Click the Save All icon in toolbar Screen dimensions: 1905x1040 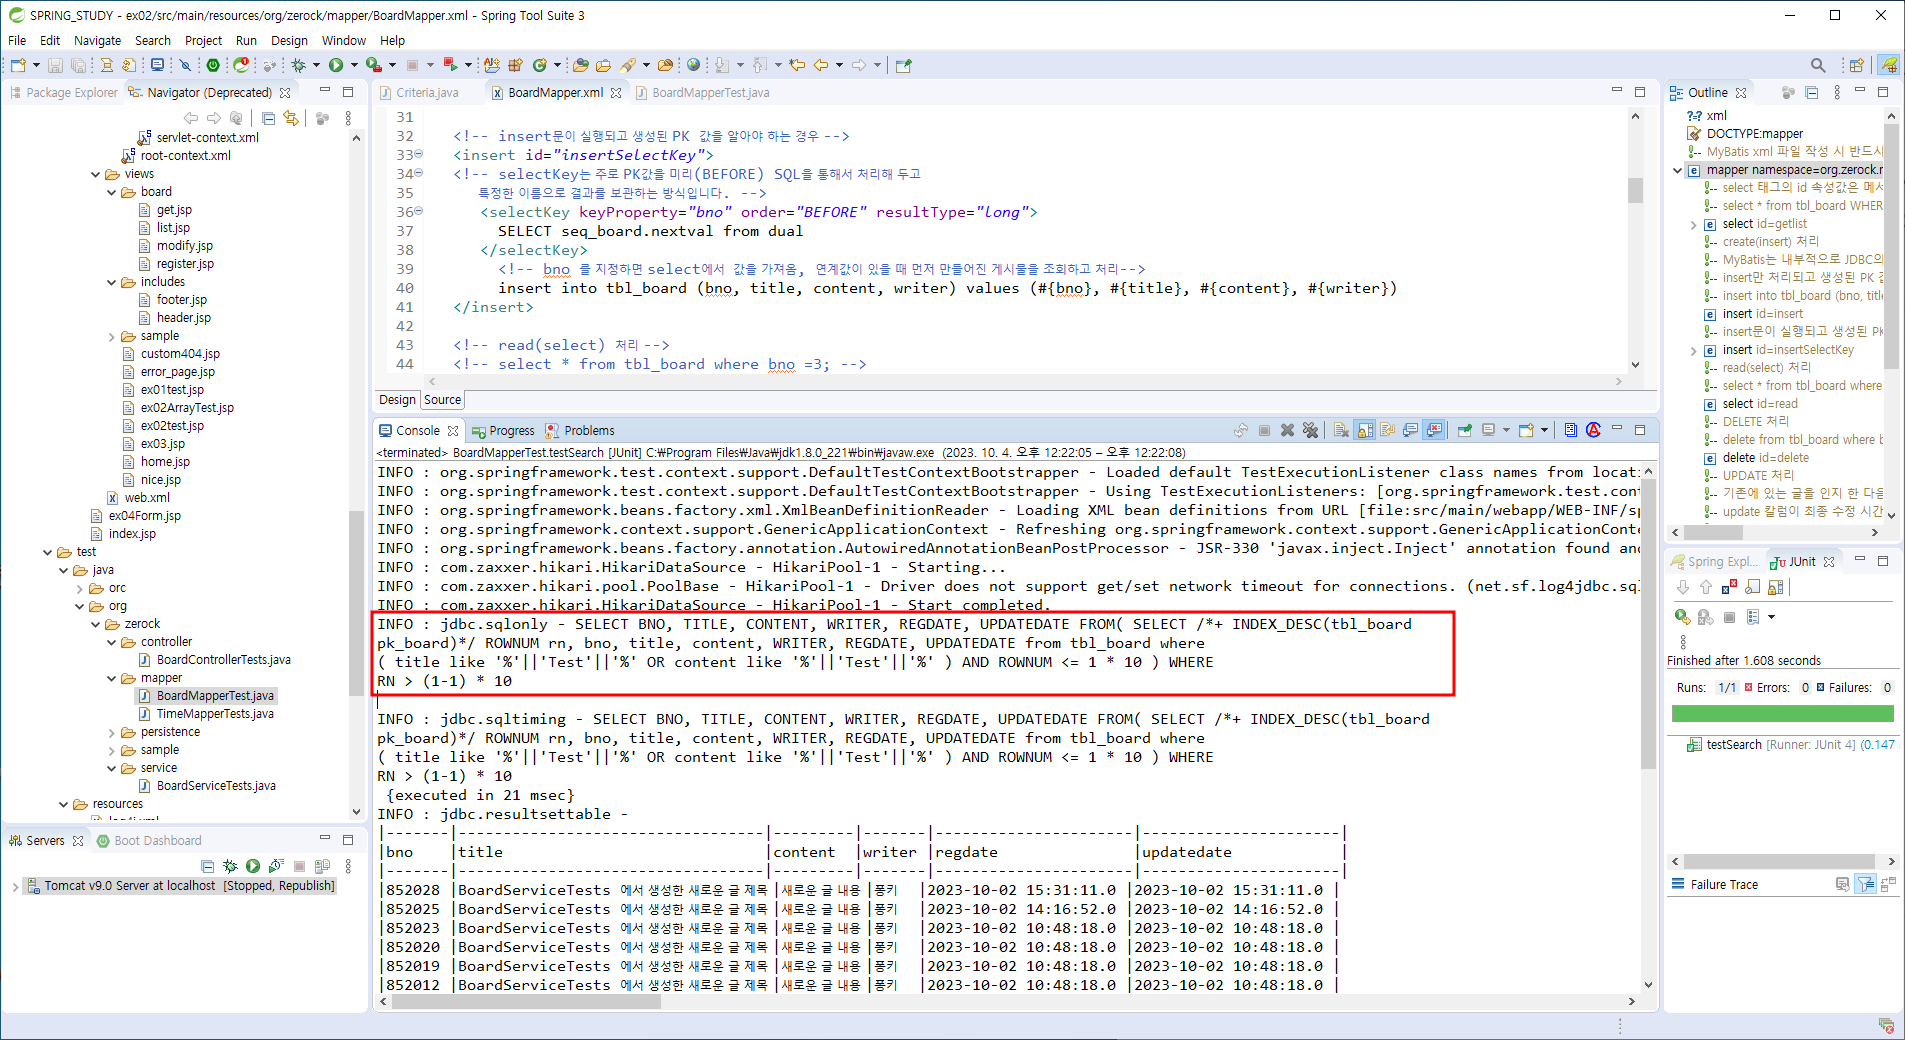point(78,65)
